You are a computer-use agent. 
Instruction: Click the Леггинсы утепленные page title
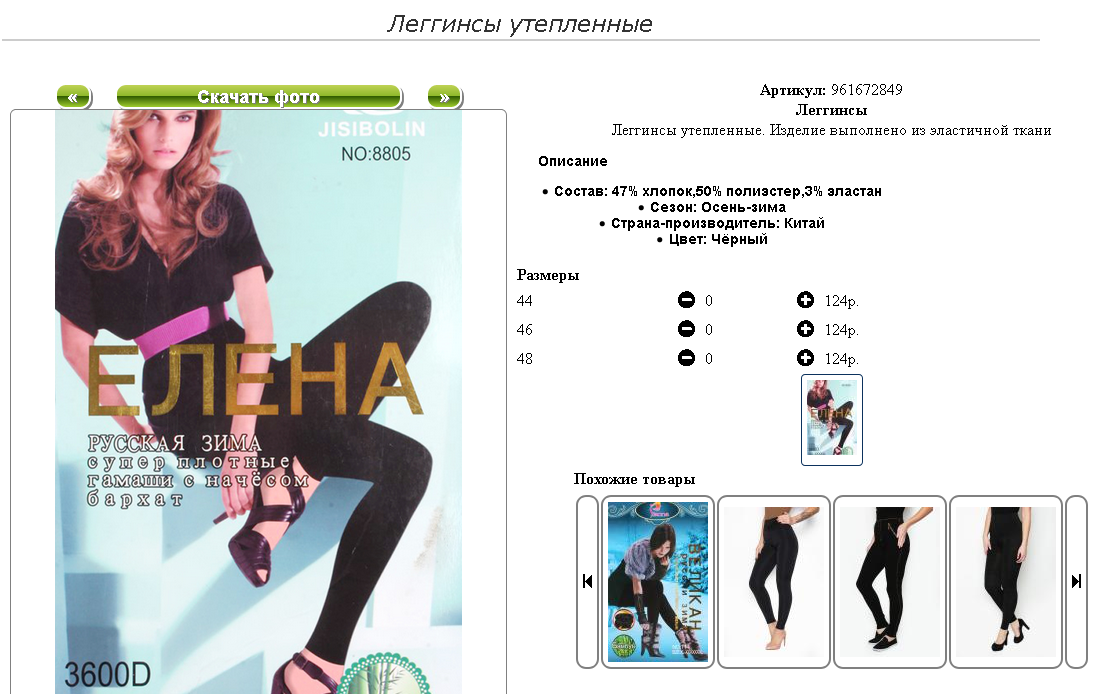(x=520, y=24)
